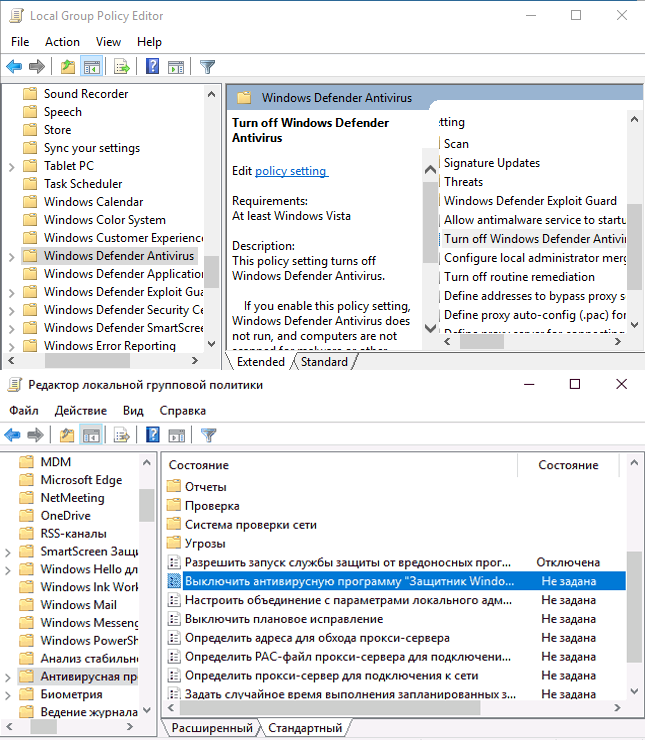Open the File menu
Screen dimensions: 645x740
20,42
